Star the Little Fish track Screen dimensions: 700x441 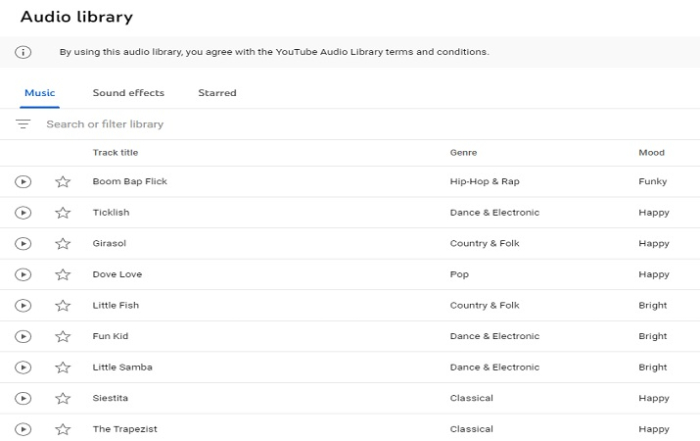63,306
